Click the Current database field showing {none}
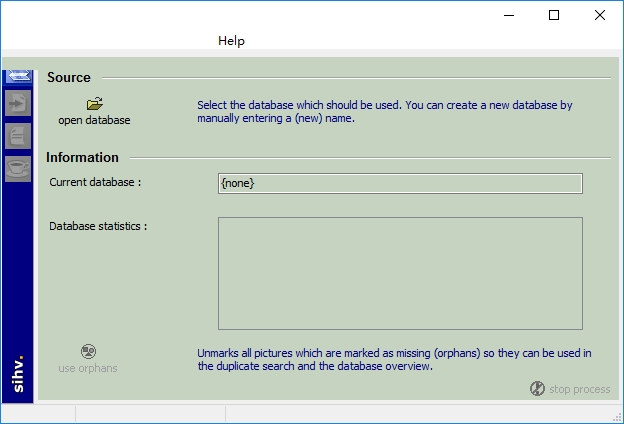This screenshot has width=624, height=424. (400, 184)
